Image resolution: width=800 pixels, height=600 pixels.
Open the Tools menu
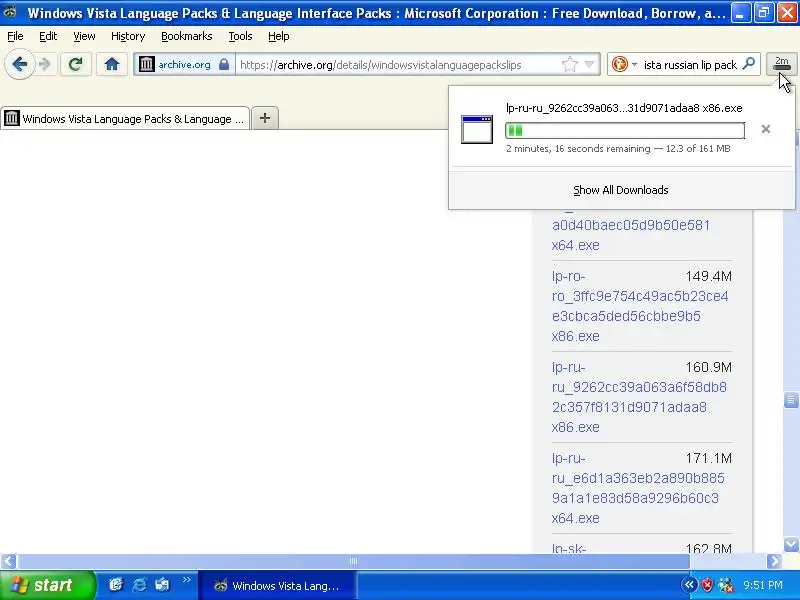[x=240, y=36]
